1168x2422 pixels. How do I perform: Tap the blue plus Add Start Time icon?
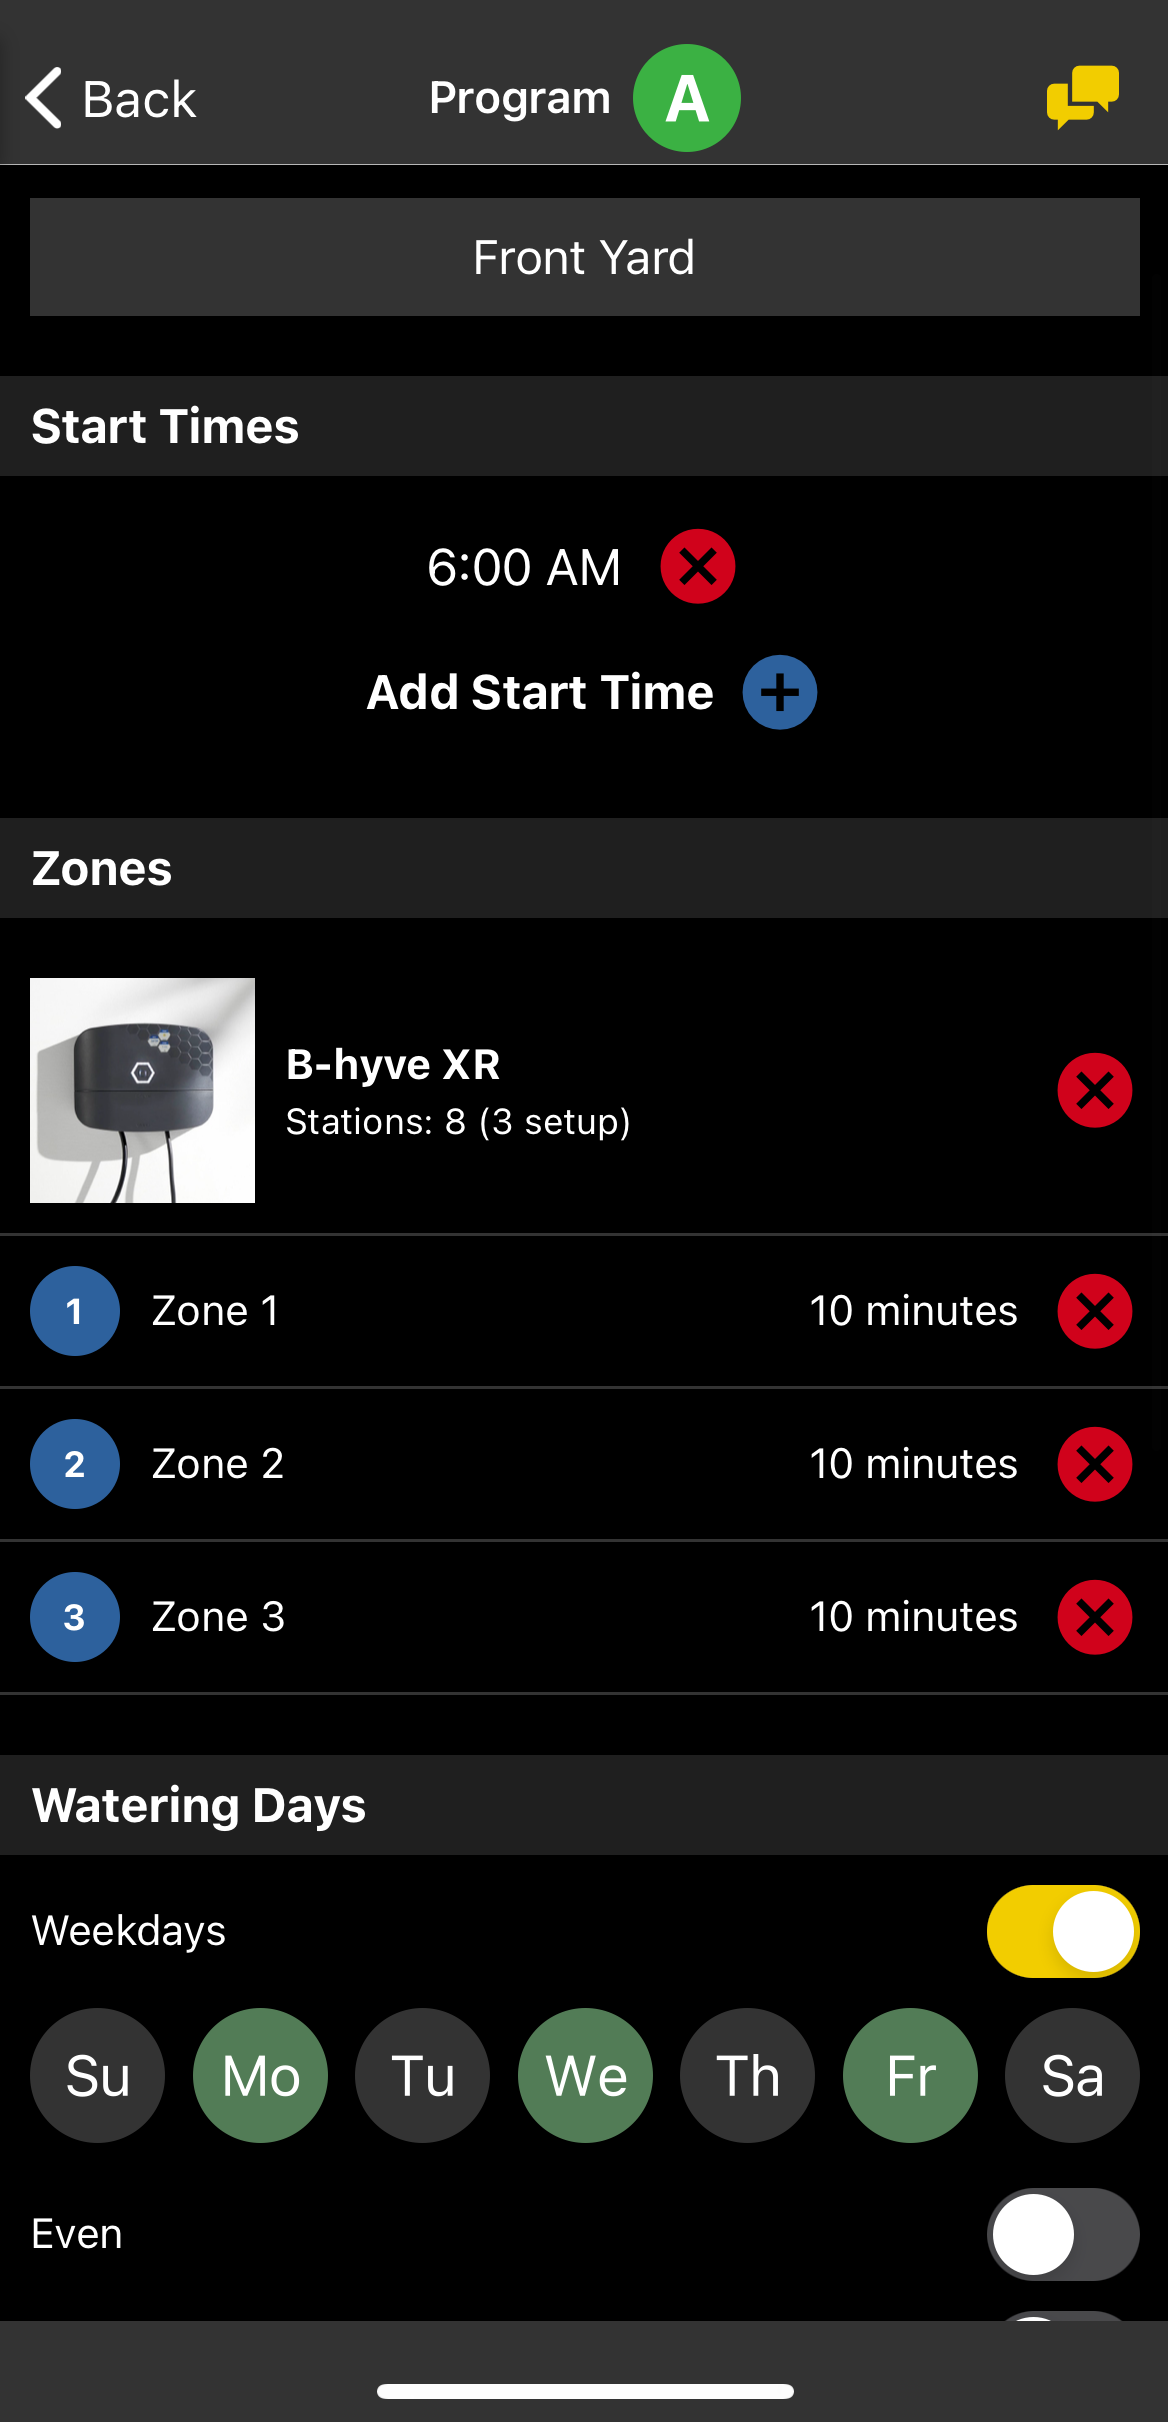pyautogui.click(x=780, y=692)
